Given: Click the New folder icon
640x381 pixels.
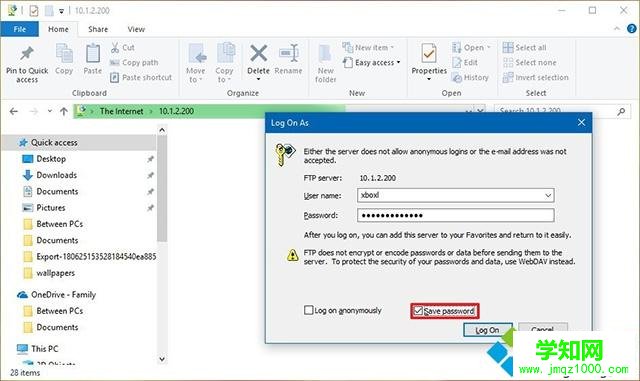Looking at the screenshot, I should [325, 54].
